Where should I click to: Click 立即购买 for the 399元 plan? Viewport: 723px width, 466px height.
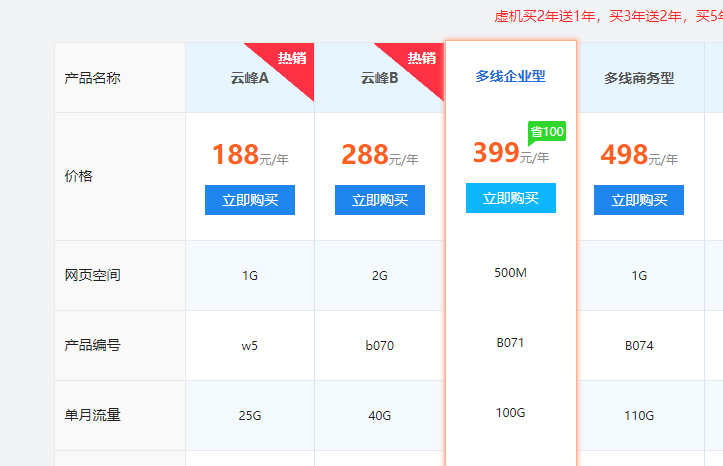click(510, 198)
